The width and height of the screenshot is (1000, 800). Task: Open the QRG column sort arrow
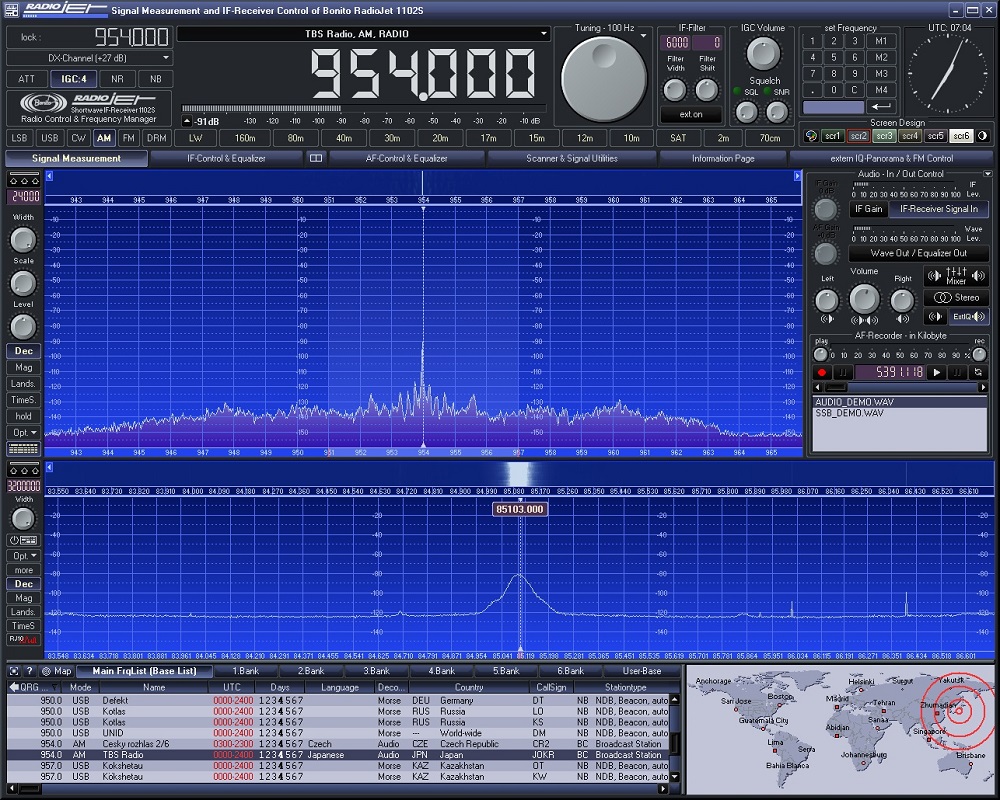pos(54,687)
